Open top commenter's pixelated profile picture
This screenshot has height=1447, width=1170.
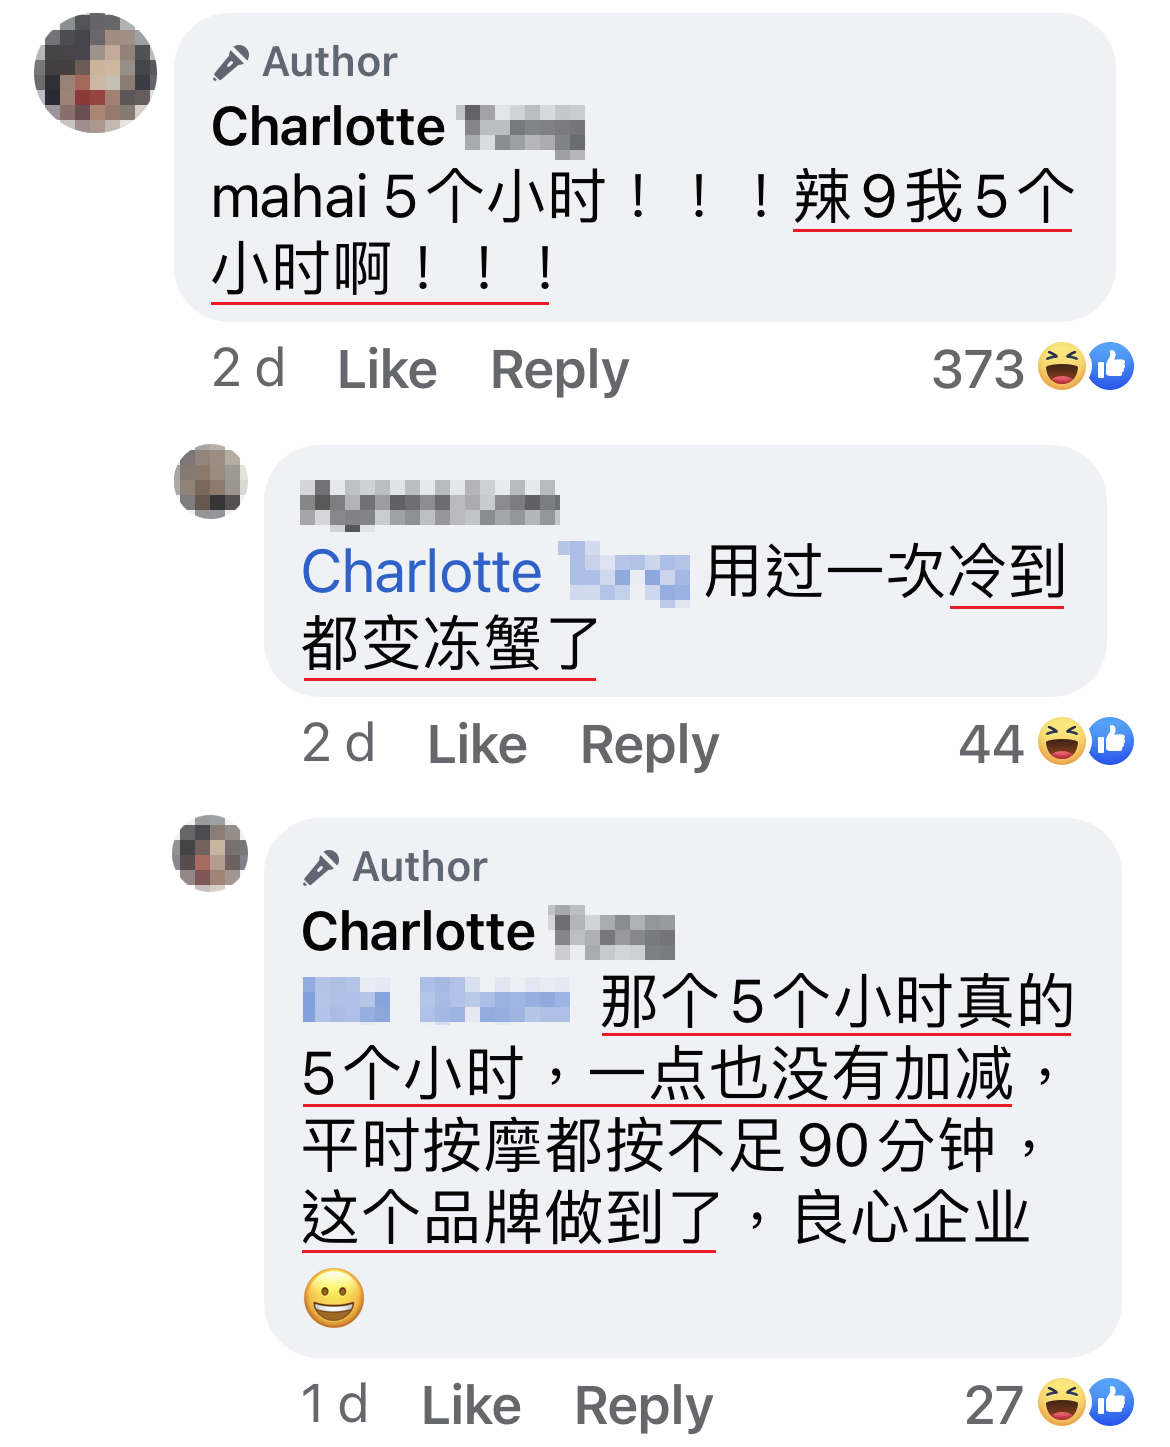95,72
